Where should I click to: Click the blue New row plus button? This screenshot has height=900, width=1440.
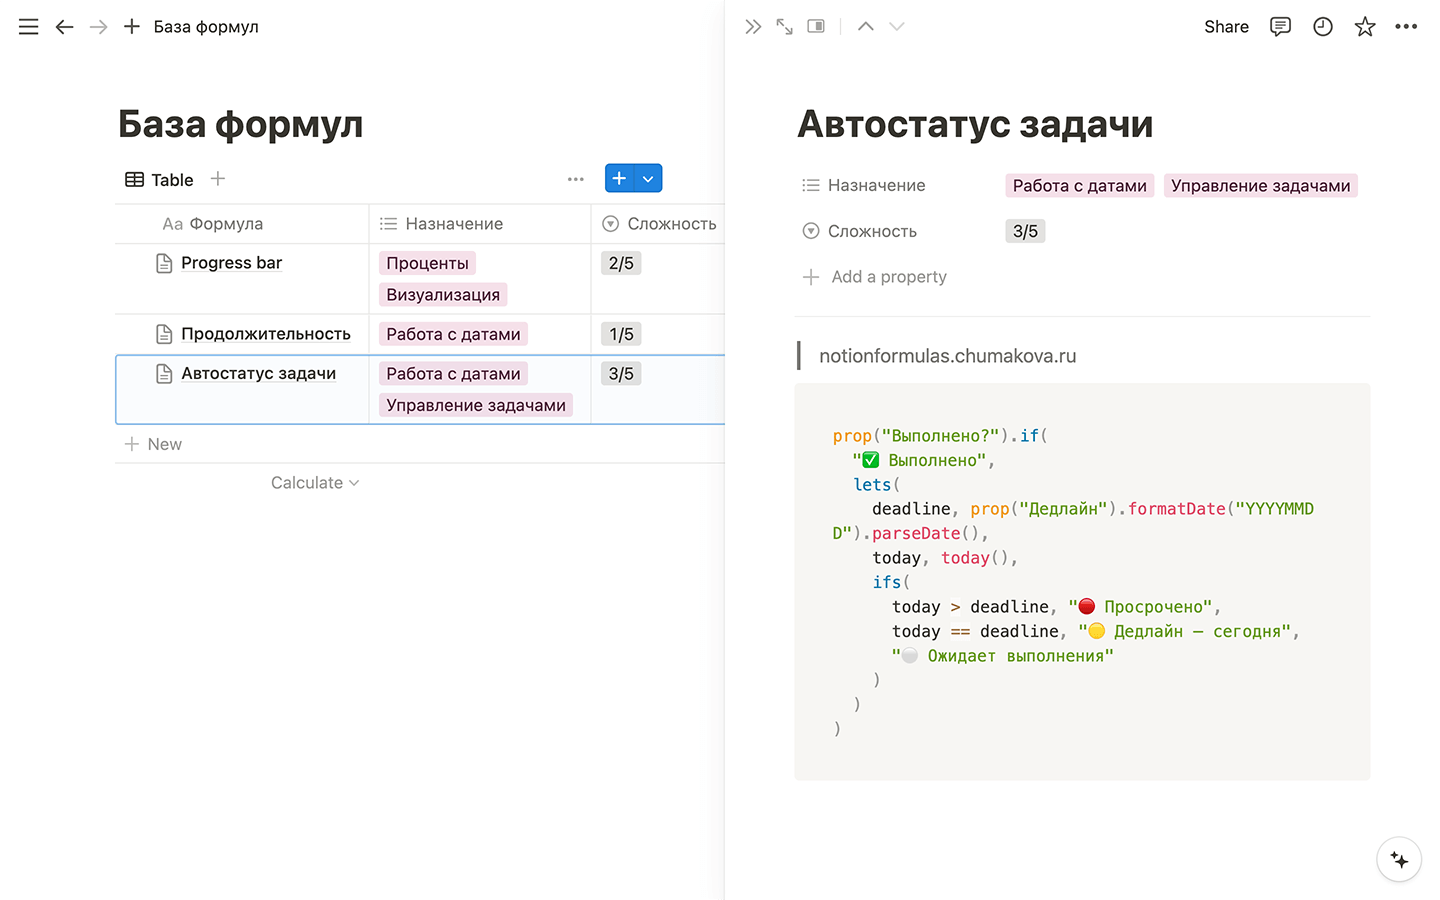click(620, 178)
